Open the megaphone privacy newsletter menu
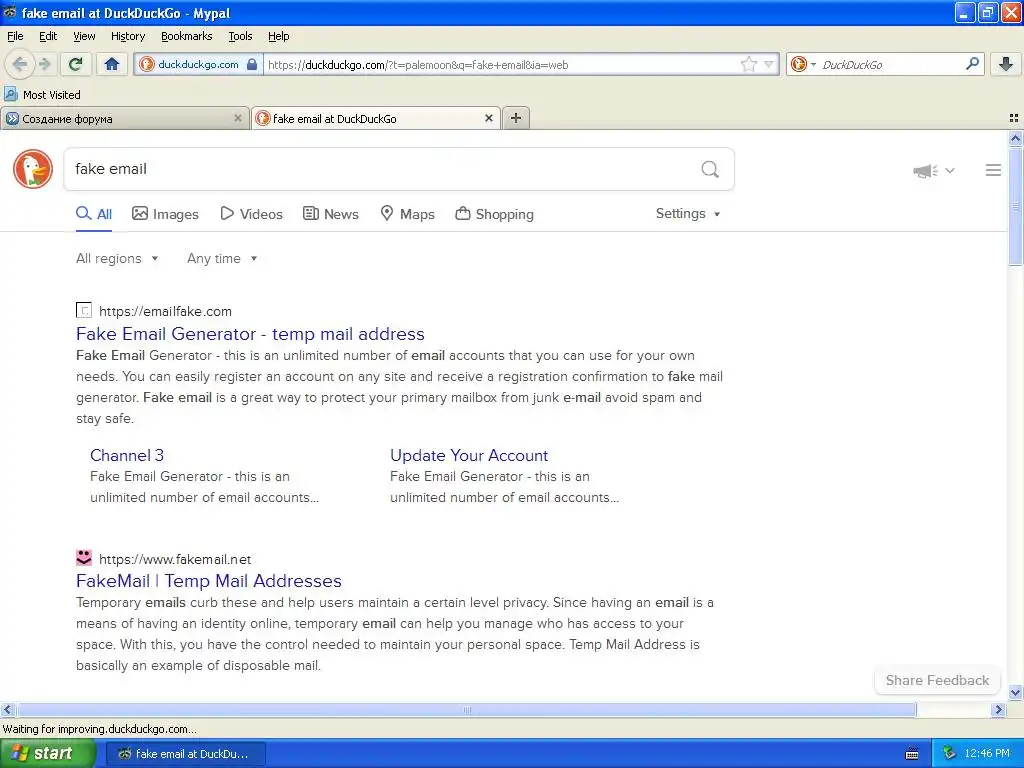The height and width of the screenshot is (768, 1024). (x=934, y=170)
